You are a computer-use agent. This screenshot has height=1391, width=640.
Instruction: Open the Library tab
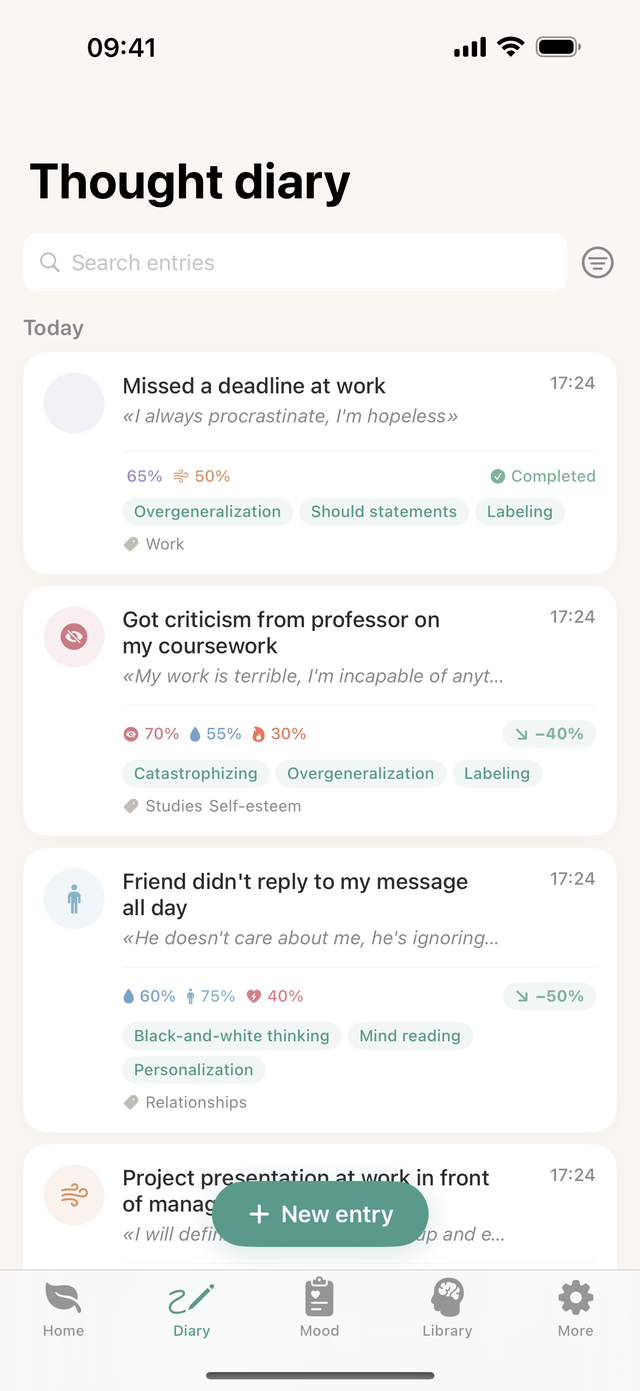(x=447, y=1309)
